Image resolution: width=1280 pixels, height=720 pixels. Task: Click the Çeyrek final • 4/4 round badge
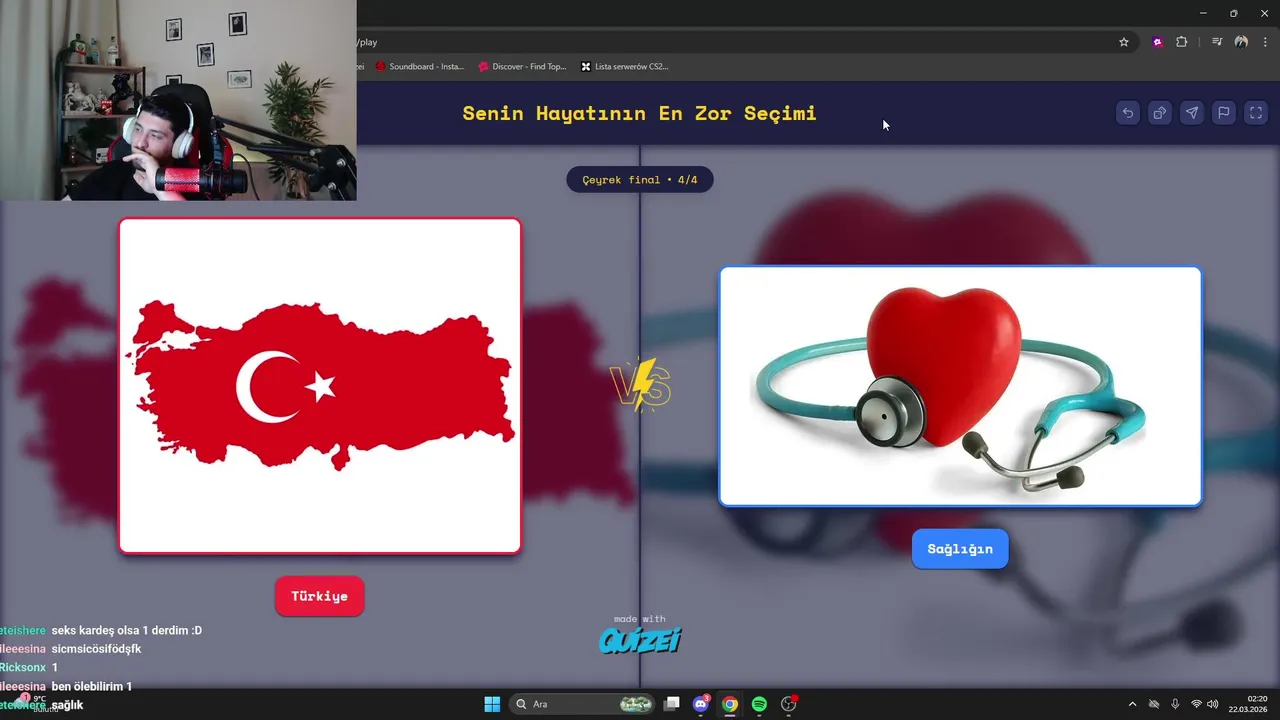640,180
